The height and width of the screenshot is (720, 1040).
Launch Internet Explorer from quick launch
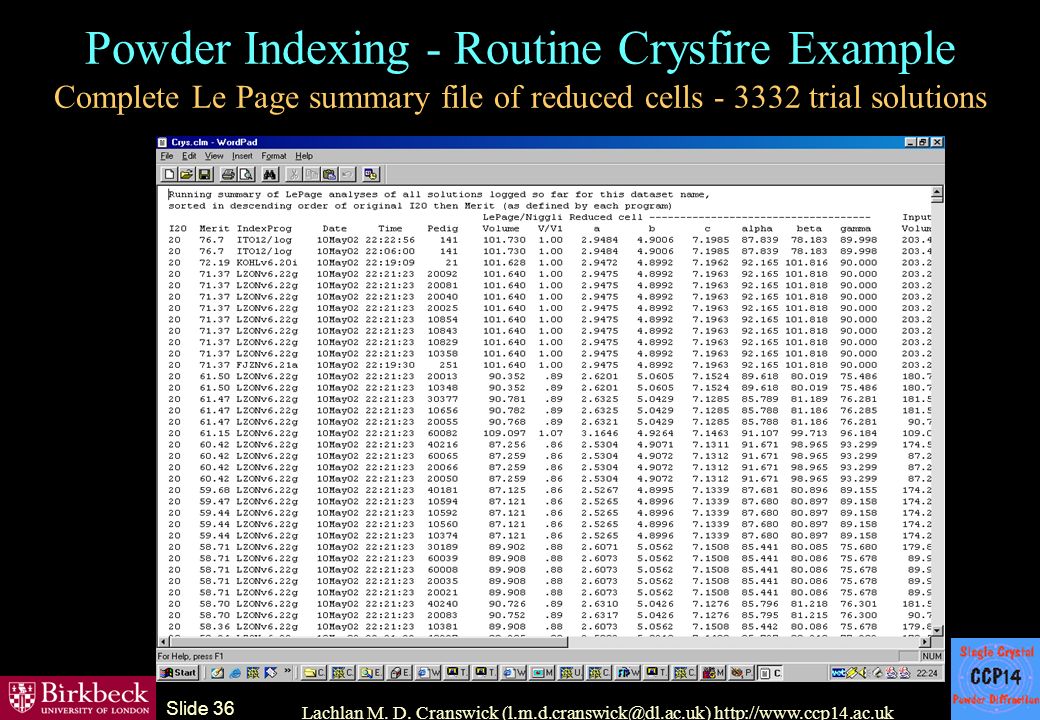[235, 673]
